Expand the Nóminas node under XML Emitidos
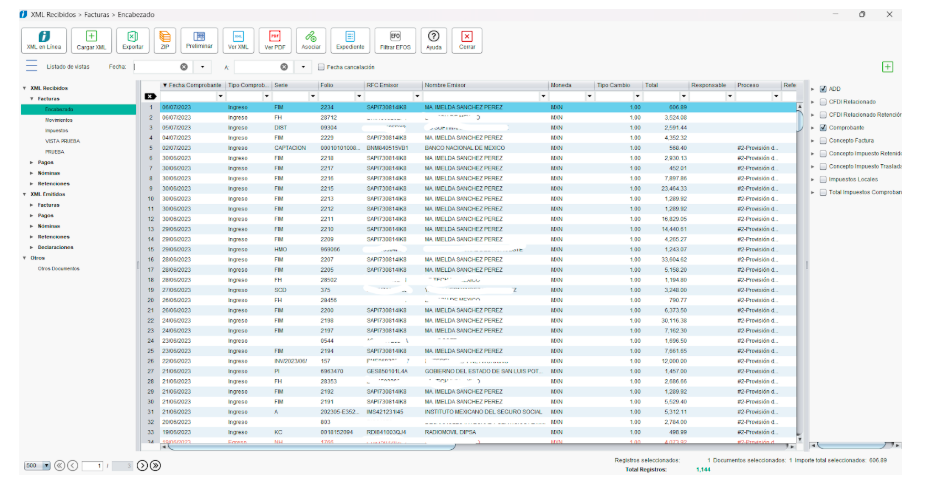 [31, 226]
